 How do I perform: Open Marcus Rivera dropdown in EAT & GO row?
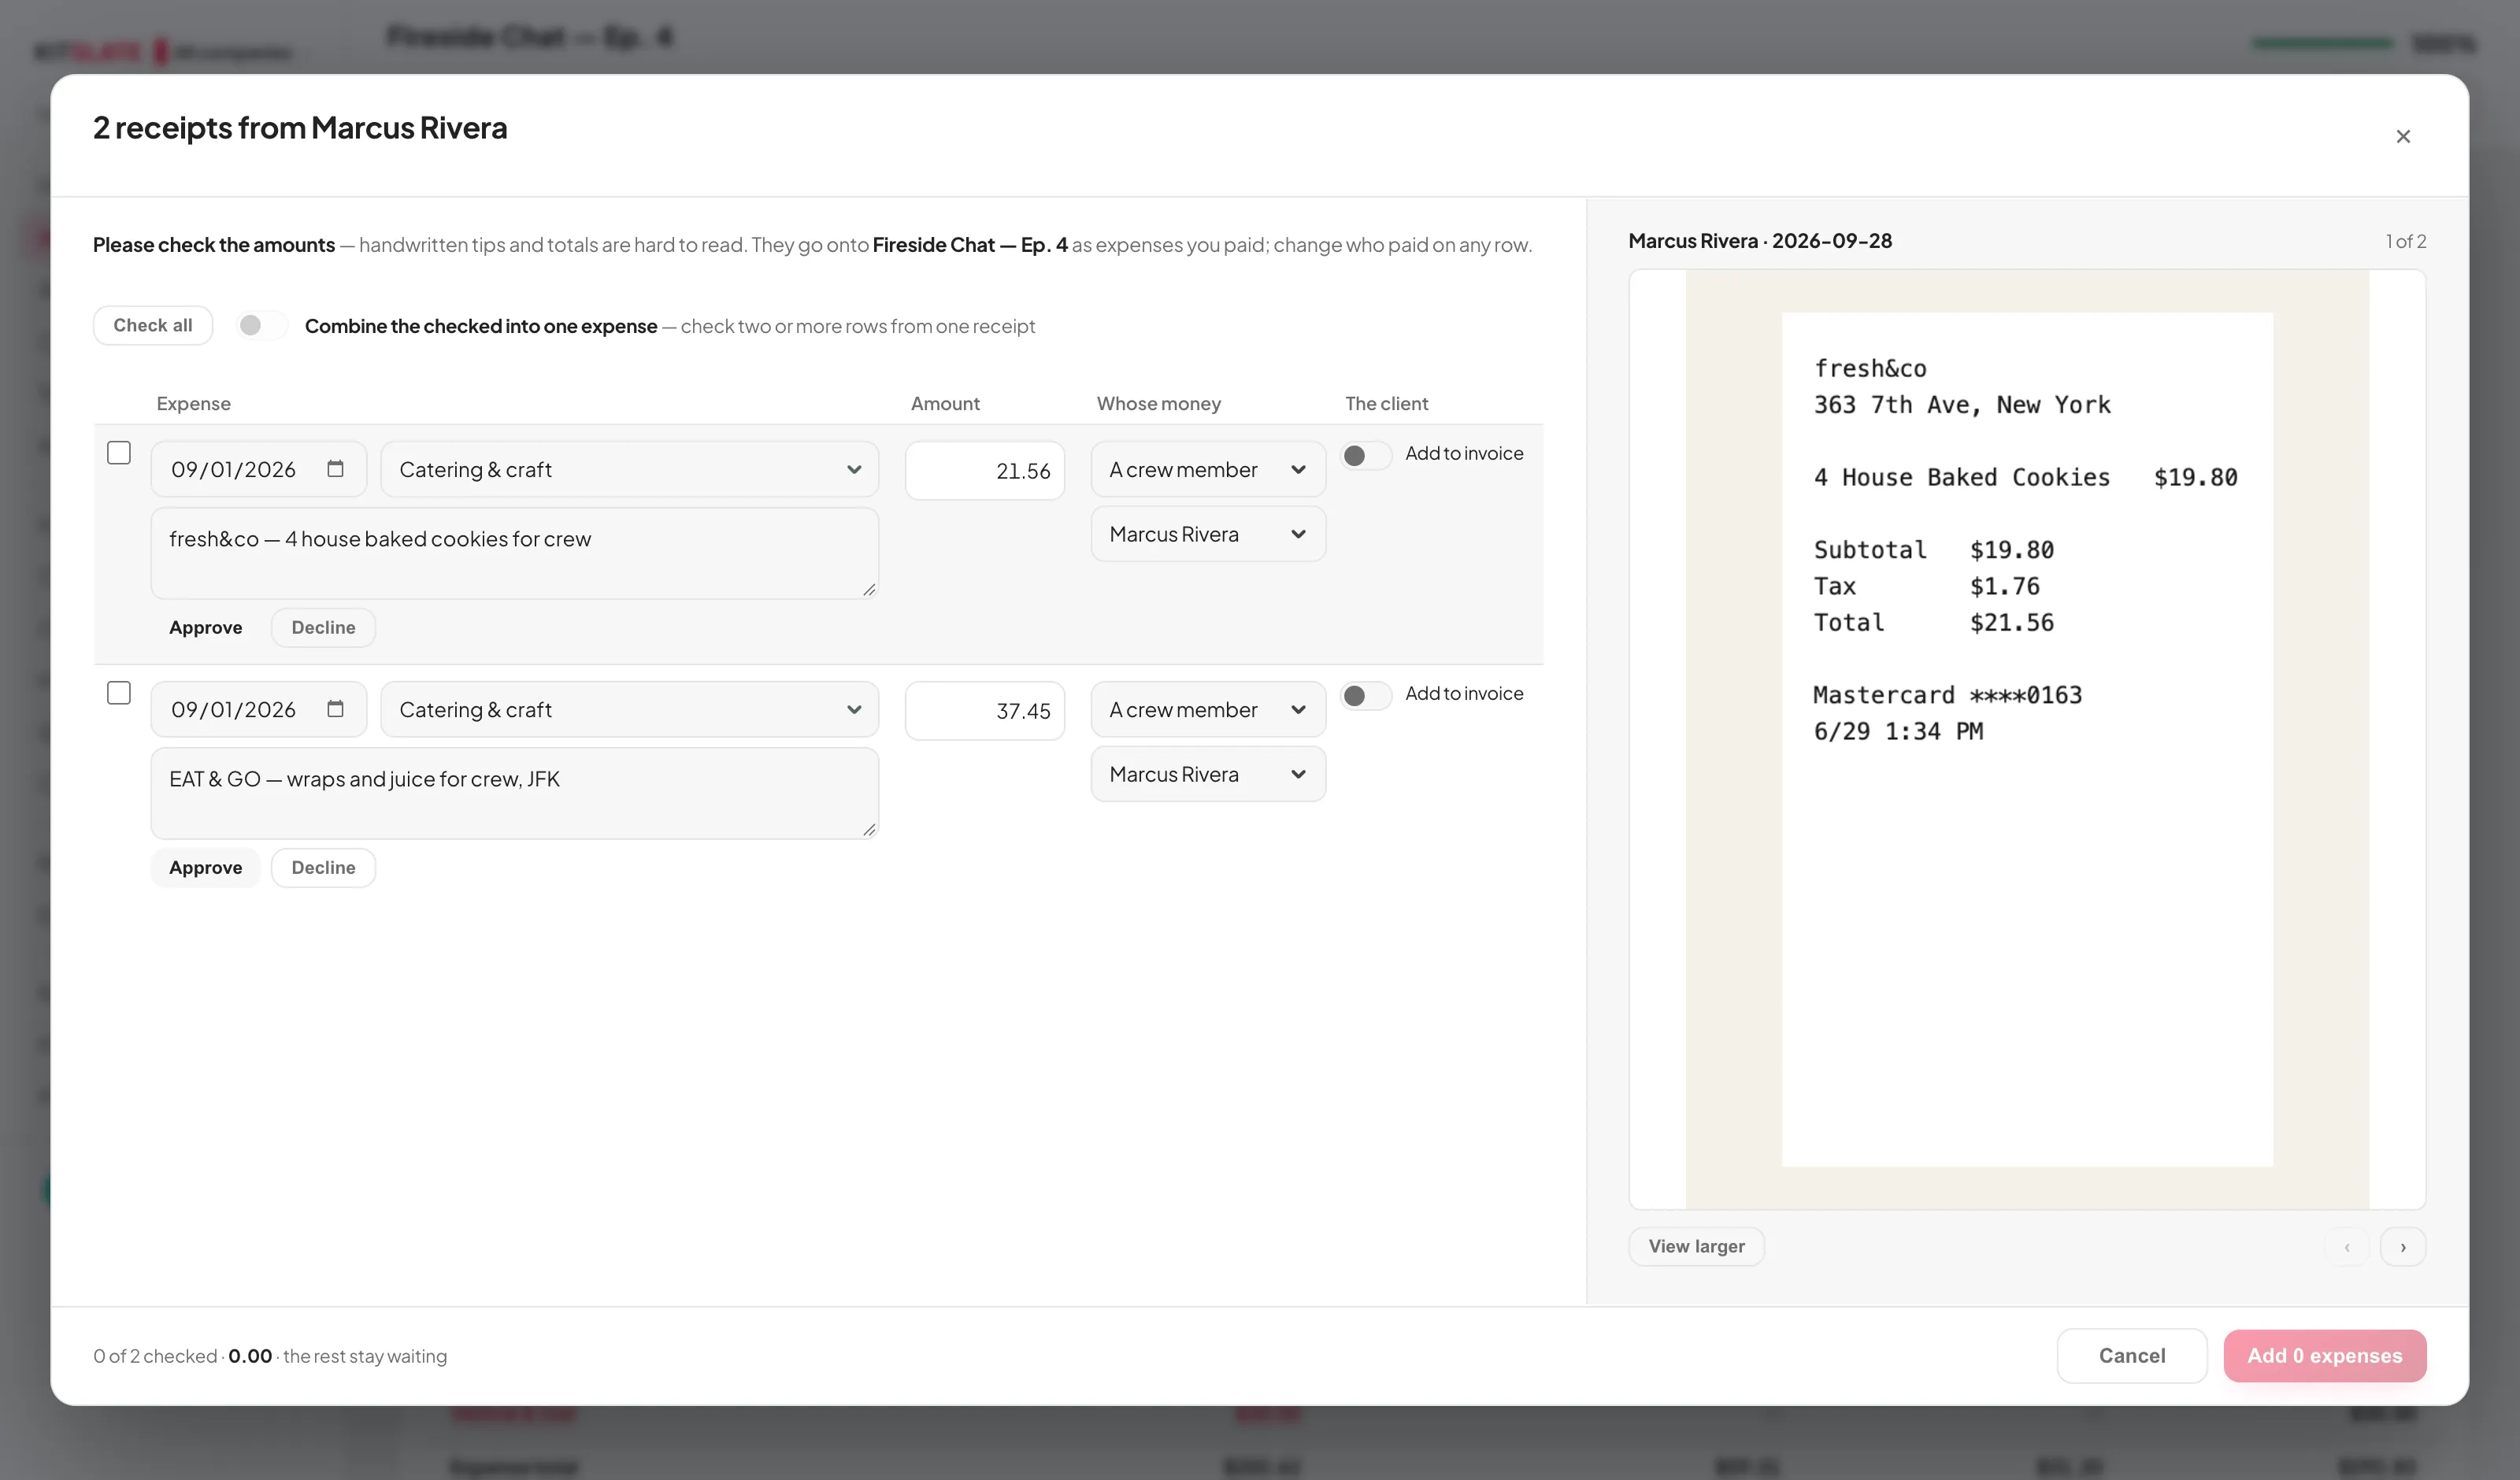(1208, 774)
